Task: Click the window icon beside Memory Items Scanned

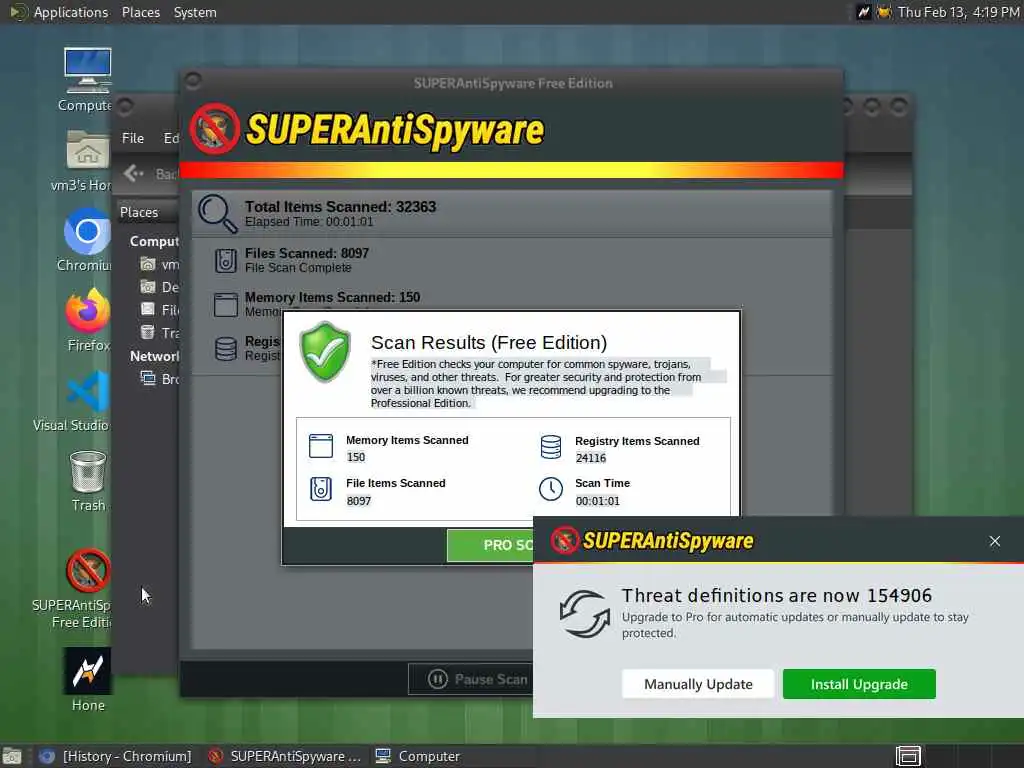Action: pos(225,304)
